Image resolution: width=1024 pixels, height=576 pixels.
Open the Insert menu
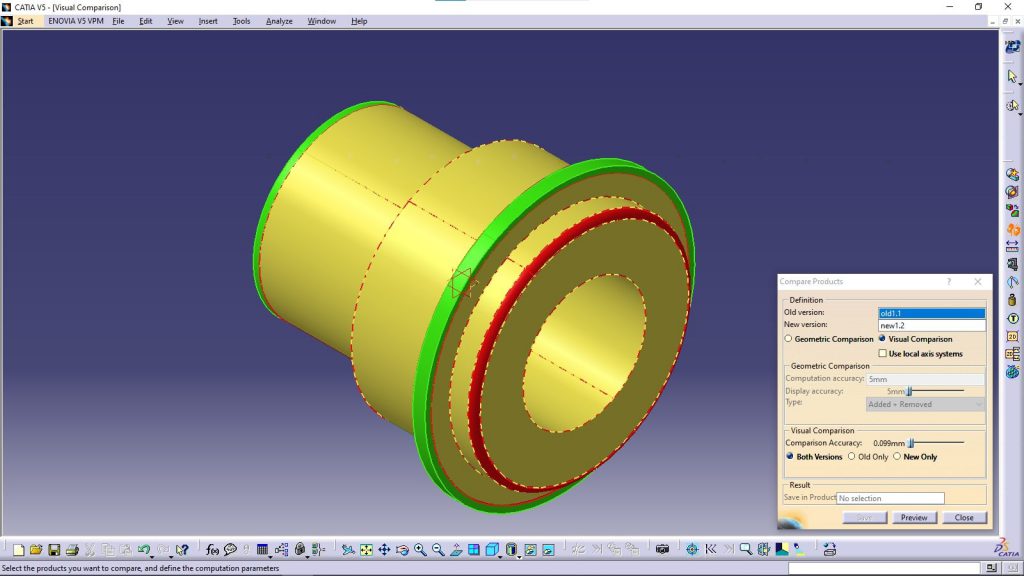[x=208, y=21]
